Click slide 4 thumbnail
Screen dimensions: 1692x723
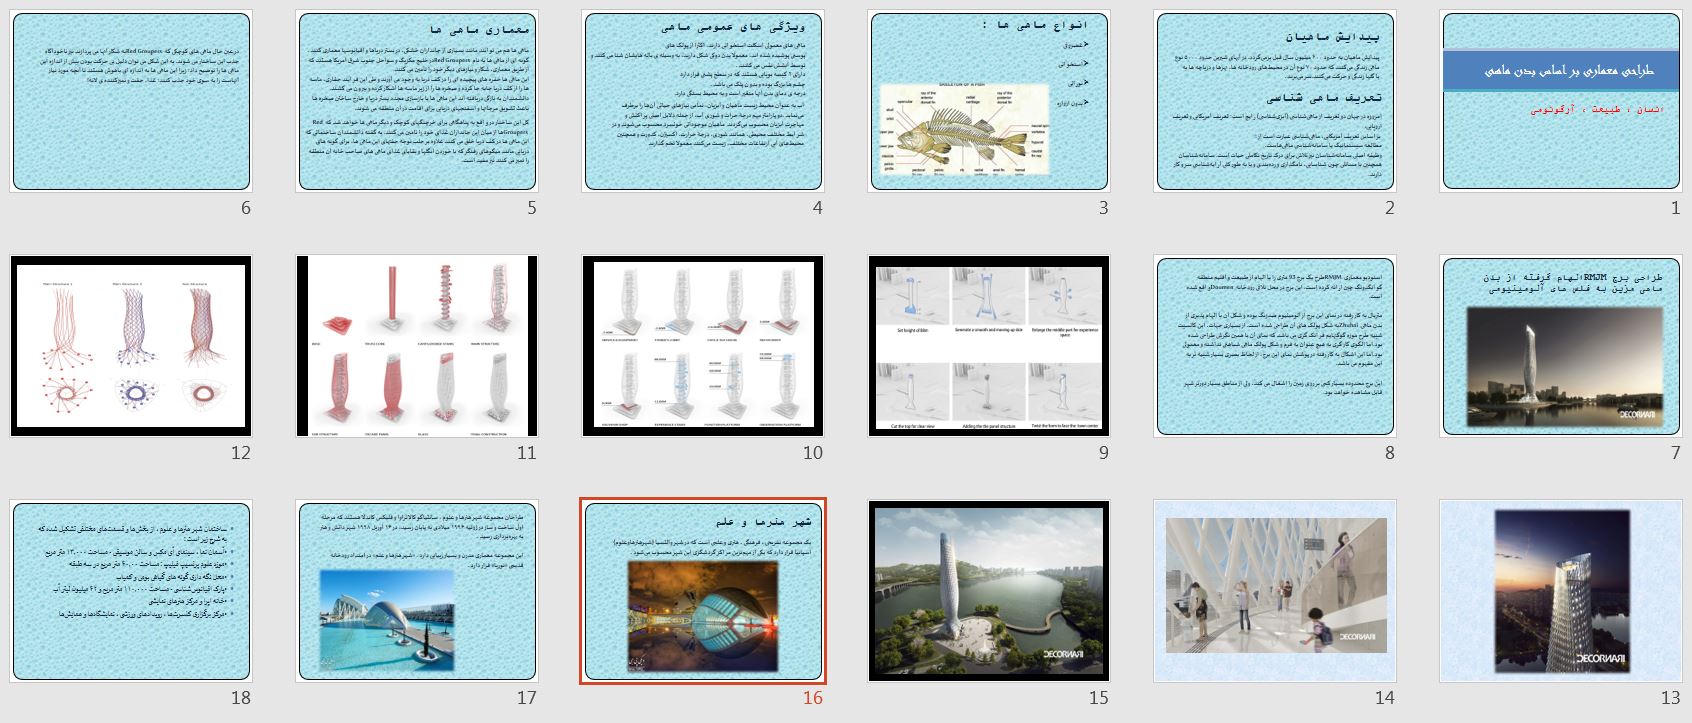click(x=702, y=101)
